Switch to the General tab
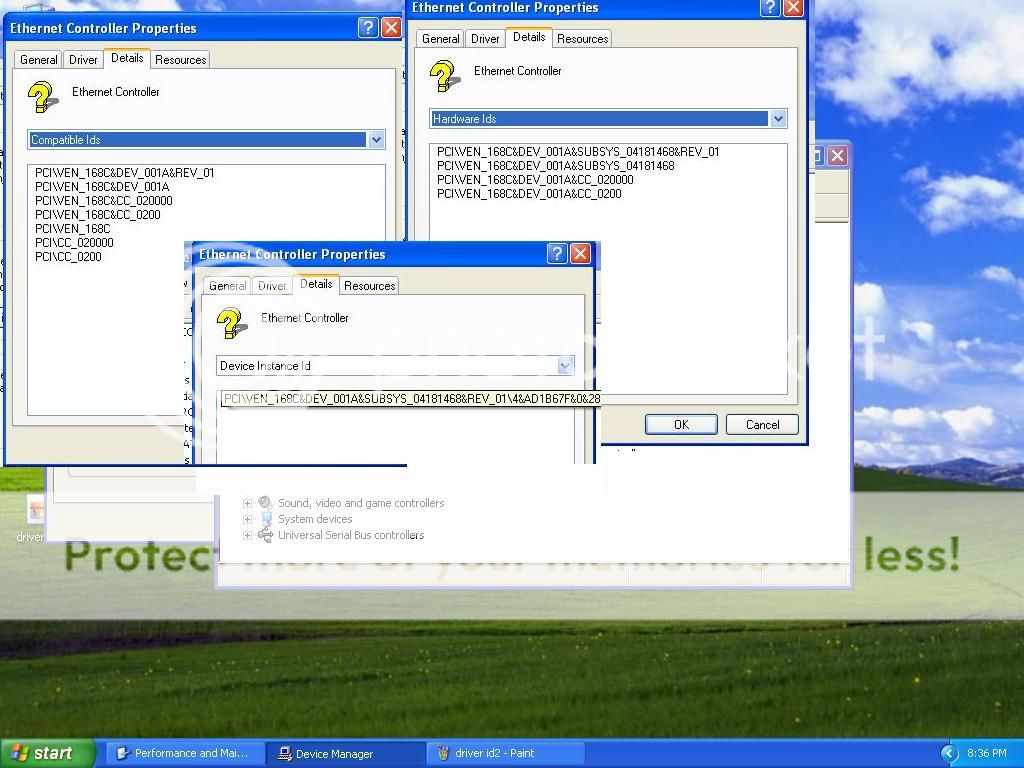 [227, 285]
